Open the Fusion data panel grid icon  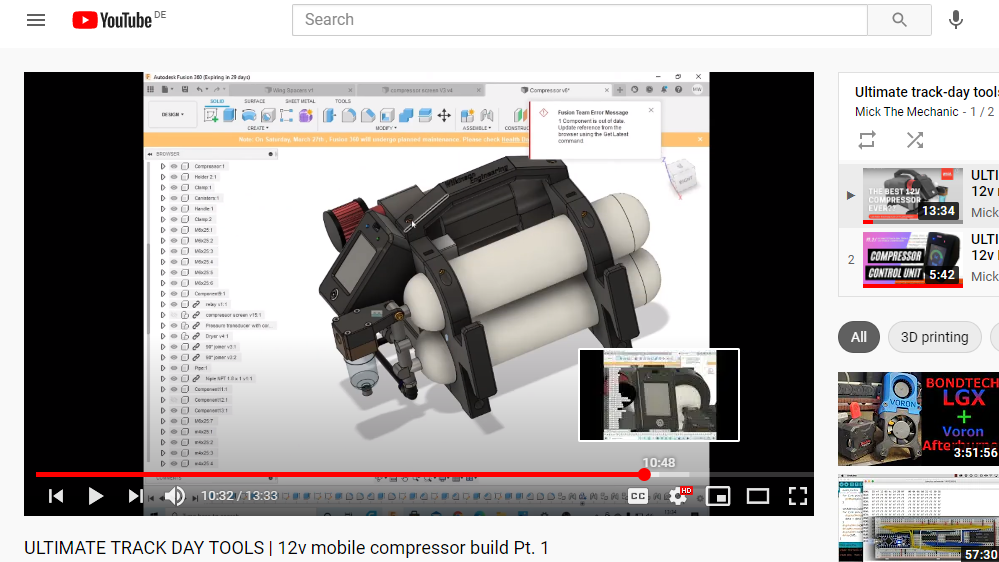click(151, 90)
